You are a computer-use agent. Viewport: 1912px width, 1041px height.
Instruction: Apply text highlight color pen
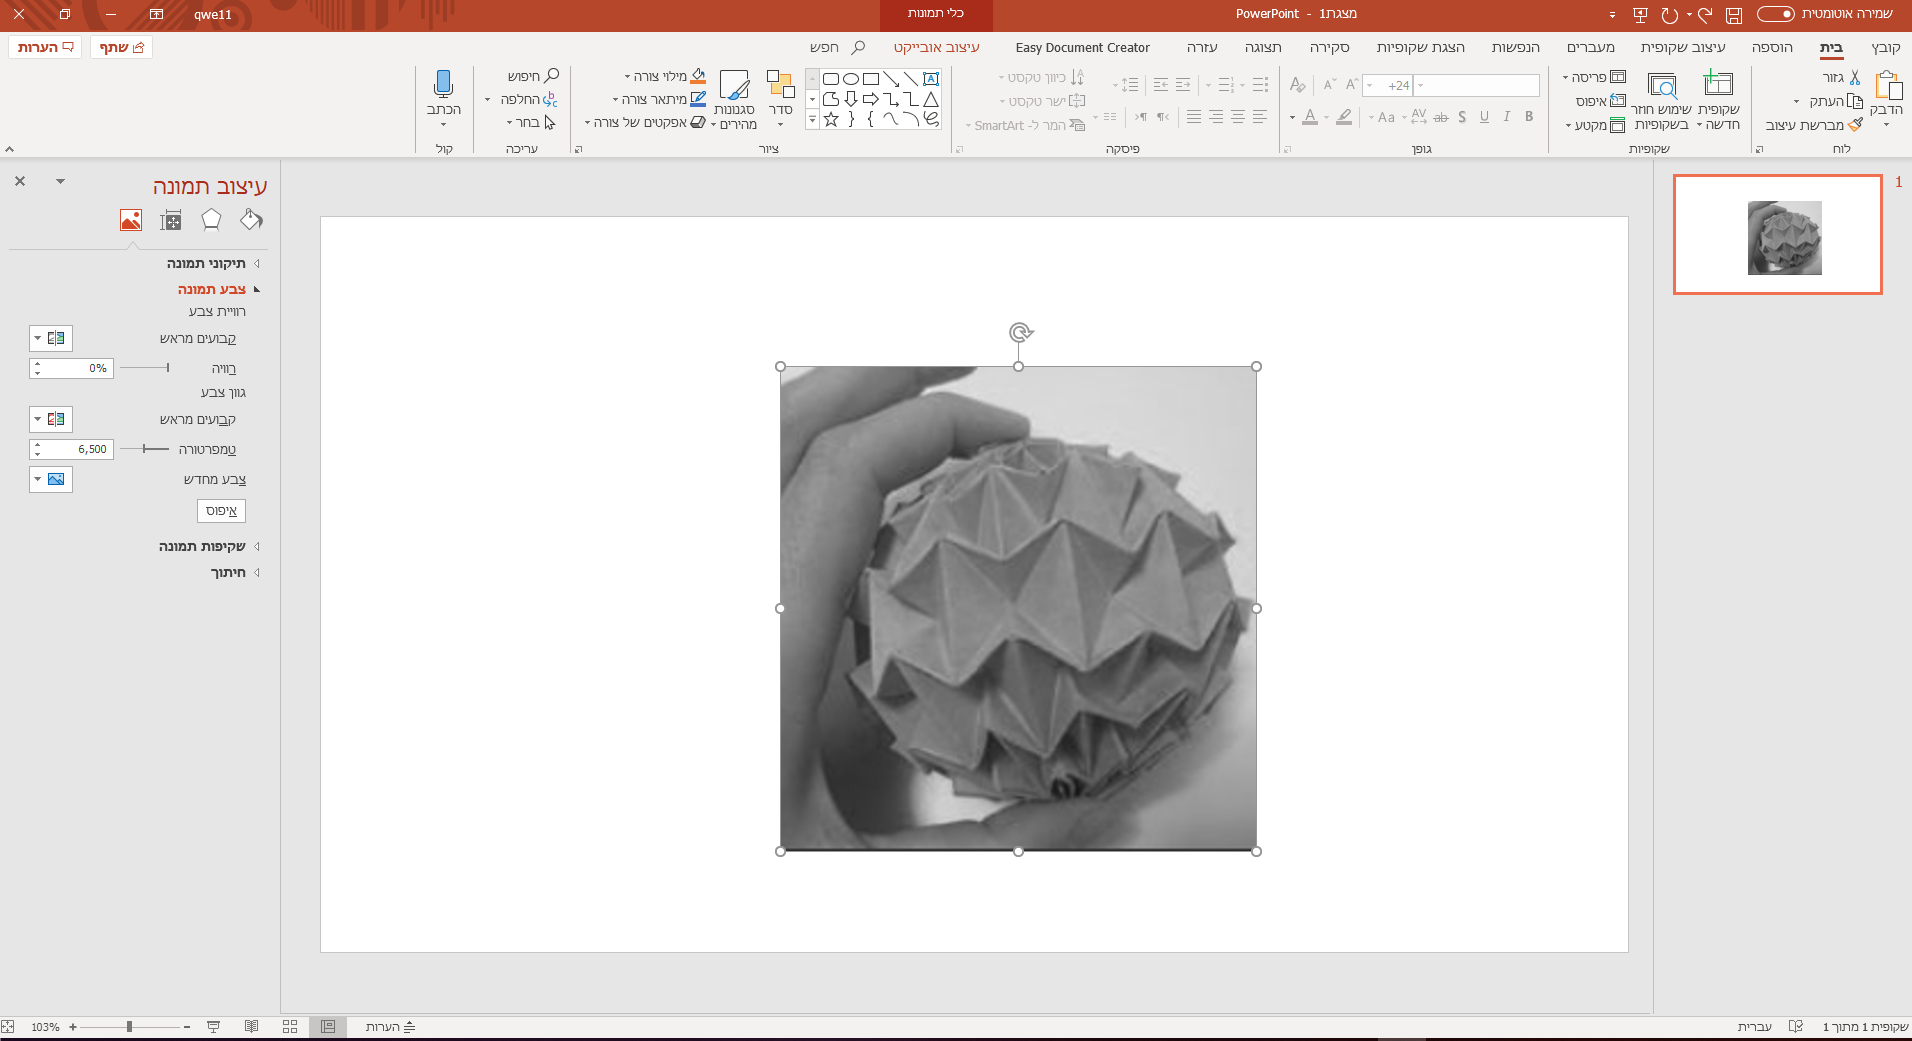[x=1344, y=117]
